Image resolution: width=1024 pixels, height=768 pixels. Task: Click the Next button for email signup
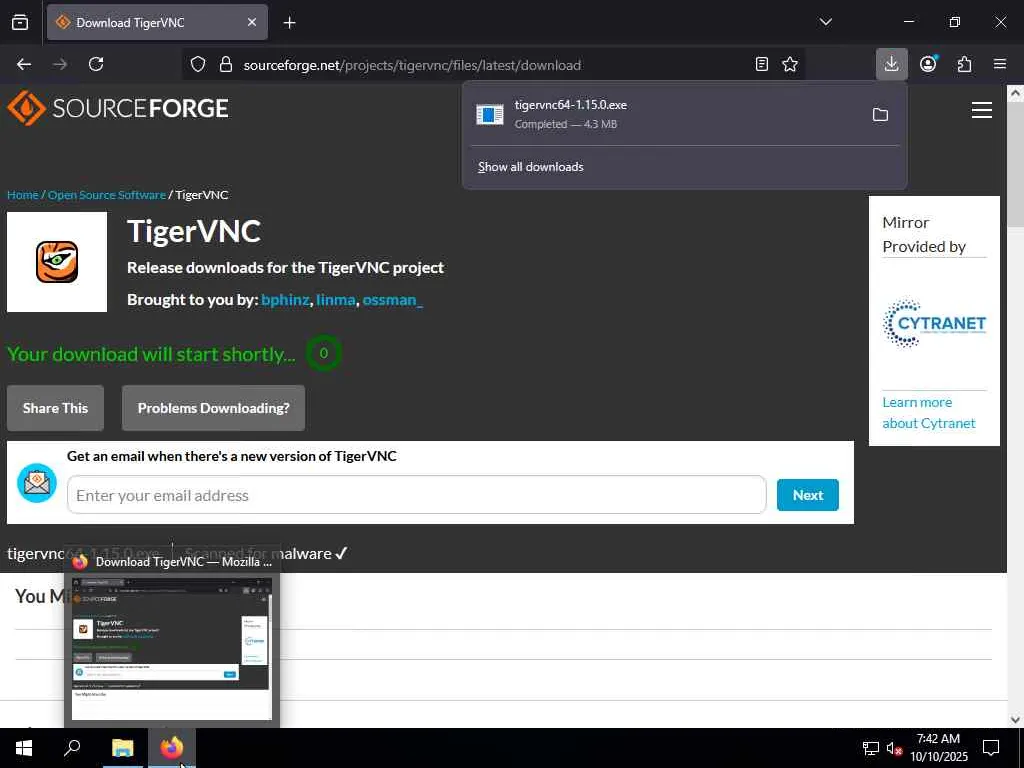click(808, 495)
